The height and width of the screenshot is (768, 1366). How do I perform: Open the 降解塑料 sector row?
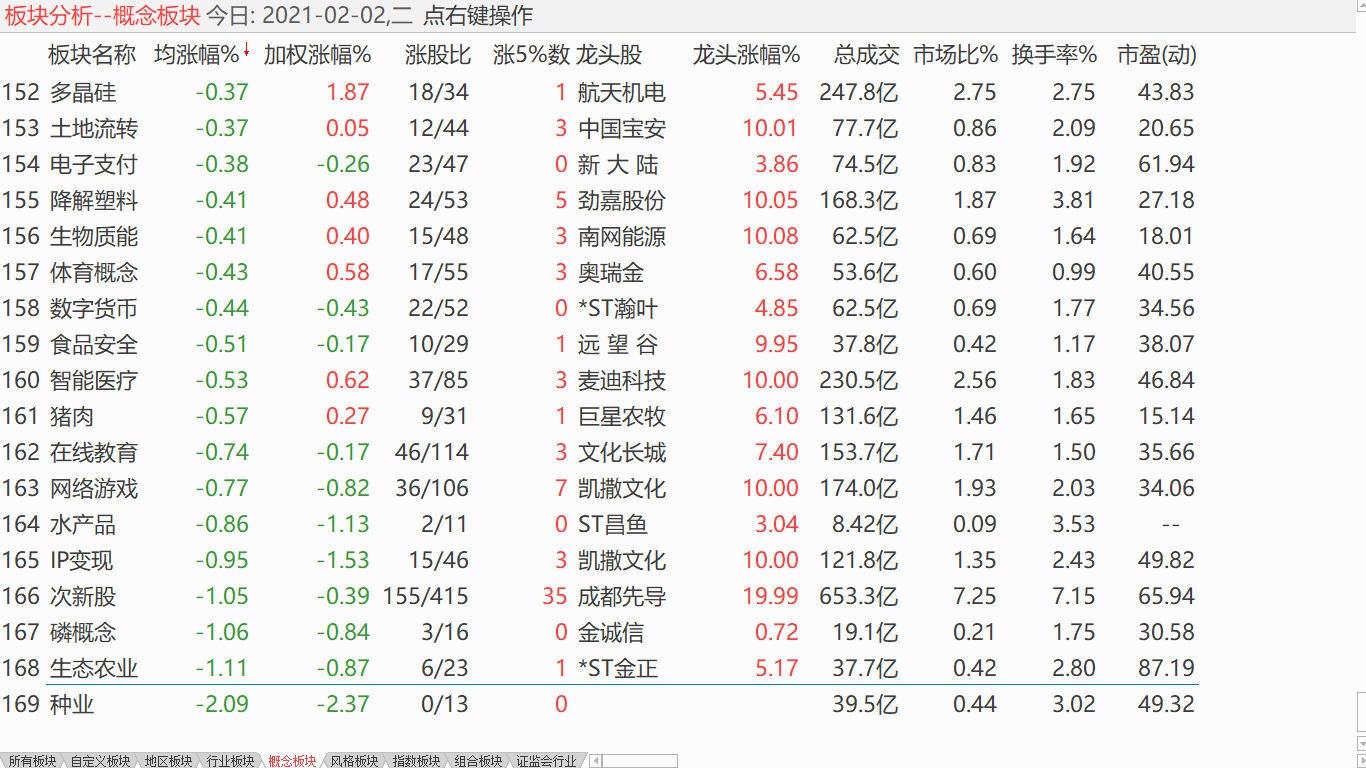coord(599,200)
